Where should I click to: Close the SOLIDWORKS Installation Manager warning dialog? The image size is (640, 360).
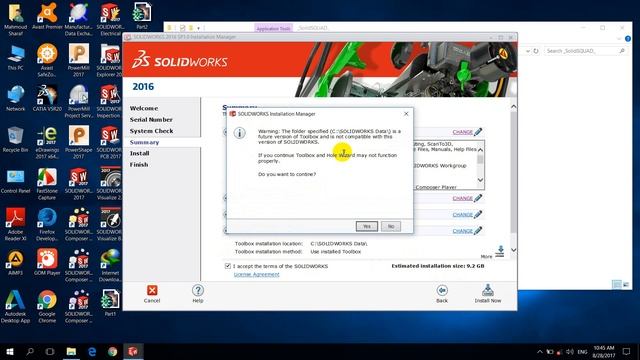tap(406, 114)
